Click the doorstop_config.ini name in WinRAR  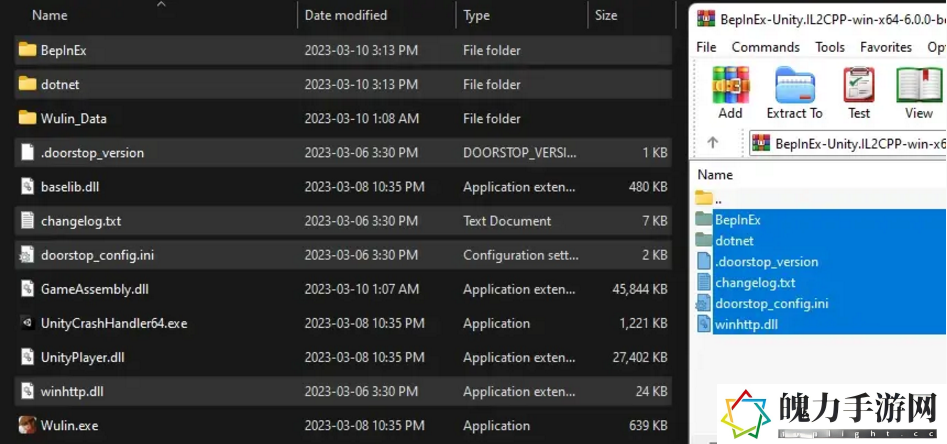(772, 303)
